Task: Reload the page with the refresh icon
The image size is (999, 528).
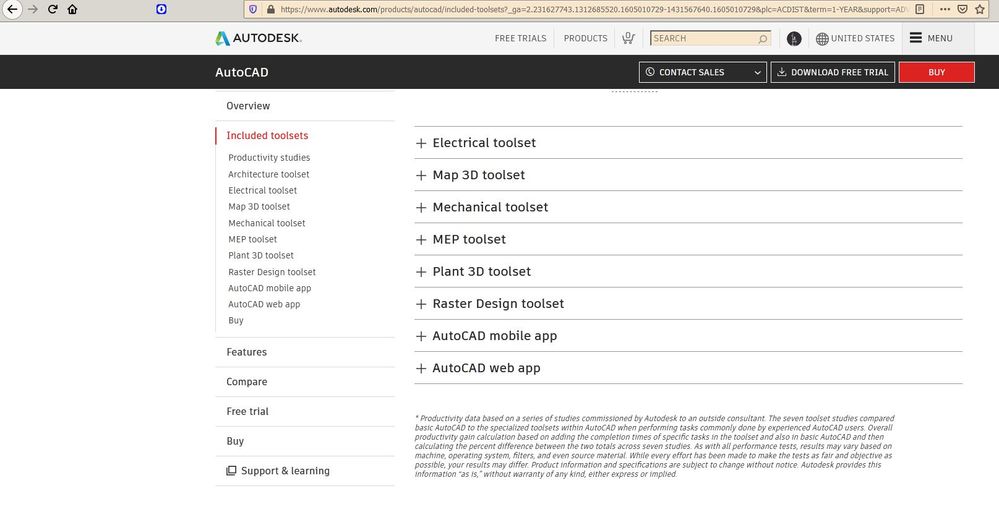Action: pos(53,9)
